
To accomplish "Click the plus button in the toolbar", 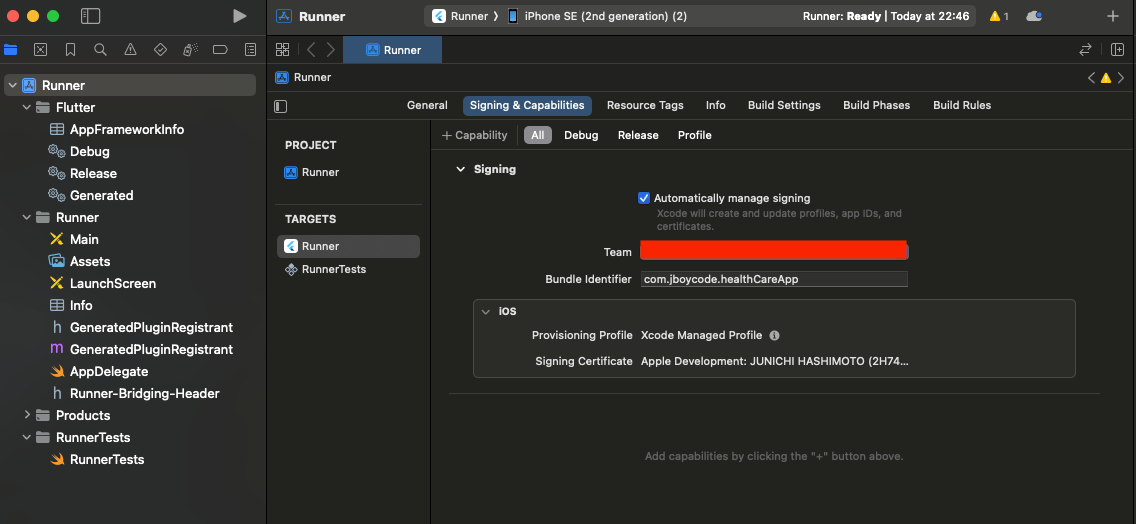I will [x=1114, y=16].
